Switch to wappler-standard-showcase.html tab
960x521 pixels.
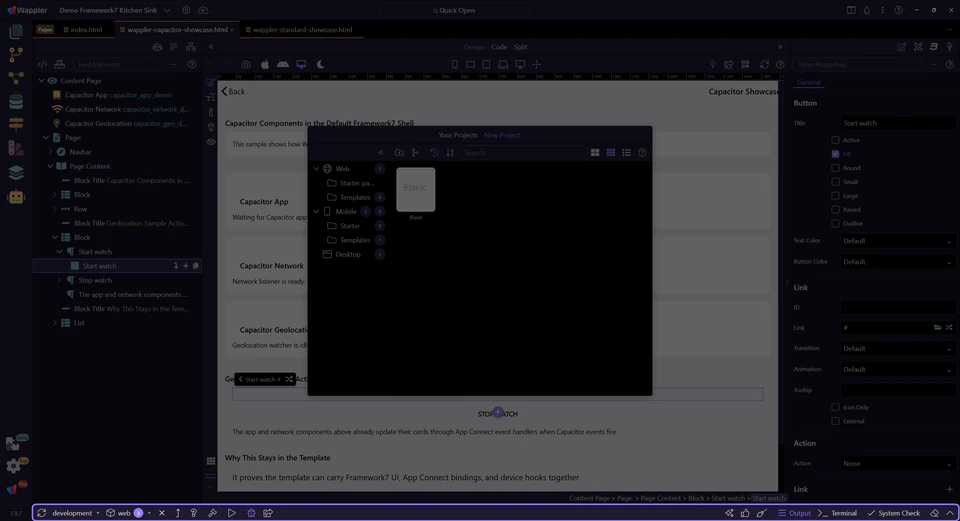(299, 29)
